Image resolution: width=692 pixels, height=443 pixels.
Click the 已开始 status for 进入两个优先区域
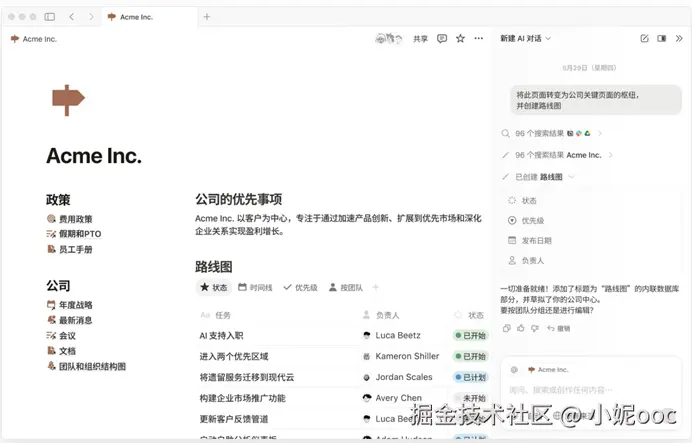(470, 356)
